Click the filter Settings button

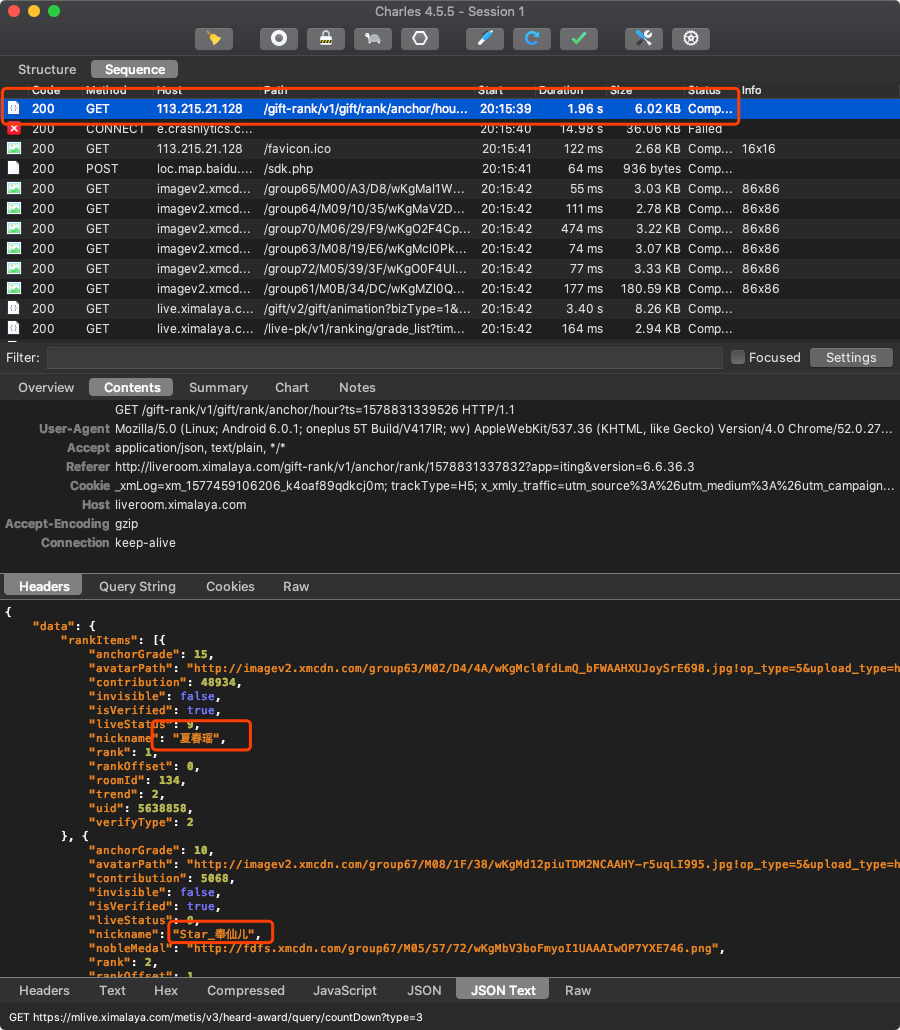pos(851,357)
